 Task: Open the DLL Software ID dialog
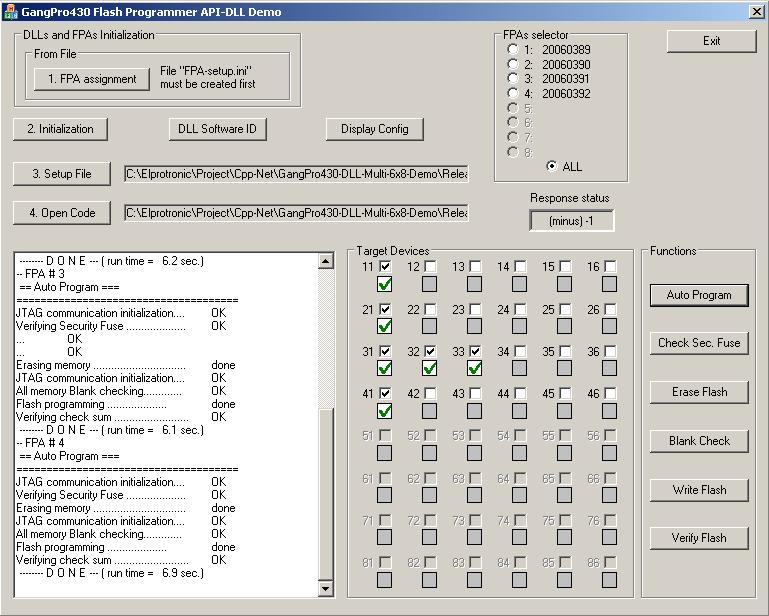click(218, 129)
